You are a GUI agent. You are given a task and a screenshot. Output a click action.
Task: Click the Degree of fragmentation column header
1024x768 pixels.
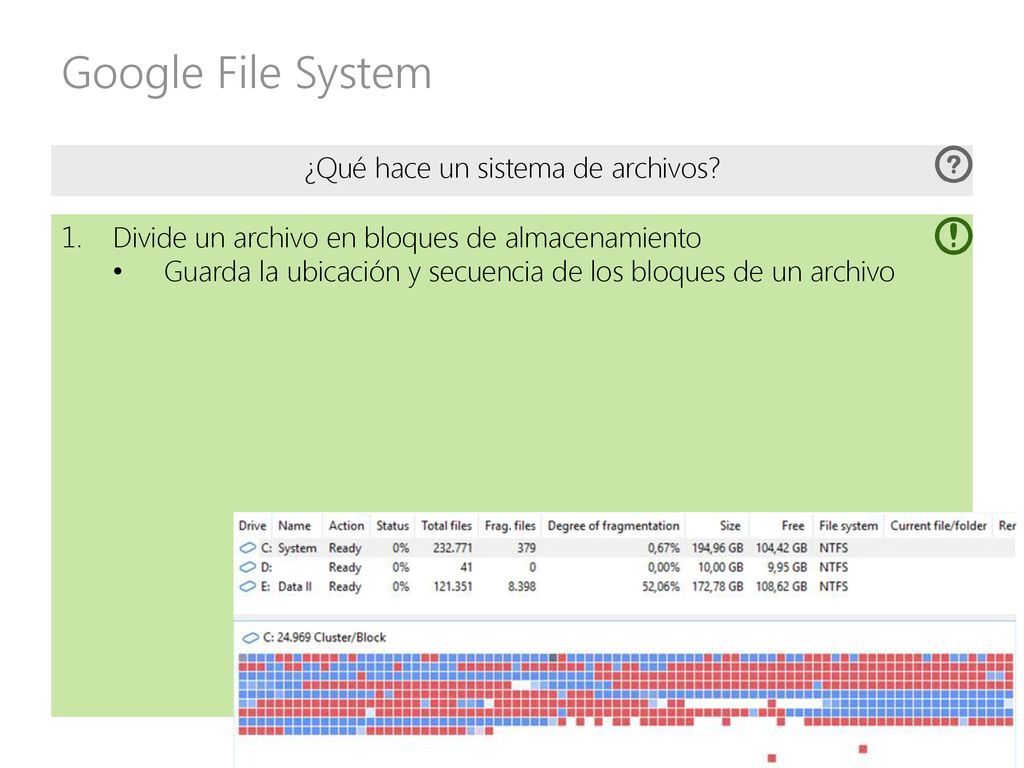(x=613, y=526)
